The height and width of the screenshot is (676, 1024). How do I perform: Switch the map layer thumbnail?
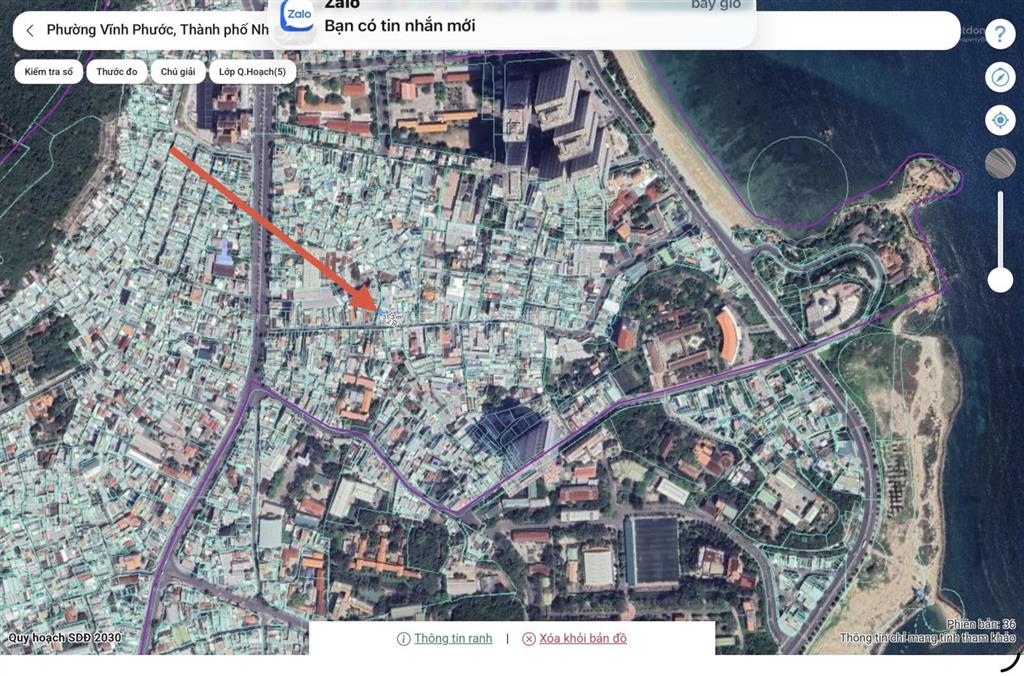pyautogui.click(x=1000, y=163)
